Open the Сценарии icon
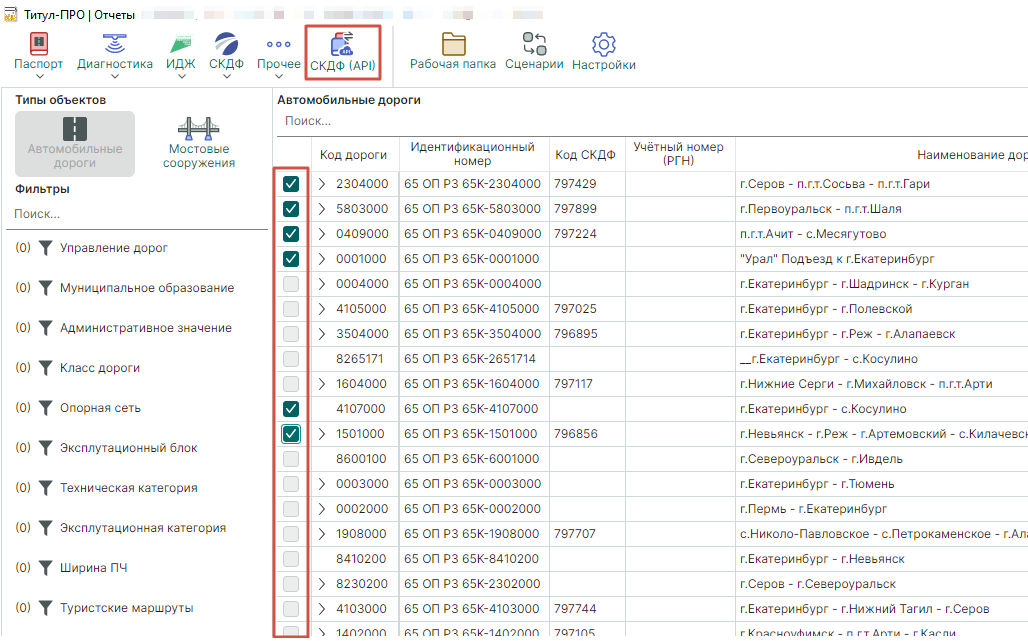This screenshot has width=1028, height=641. point(534,45)
